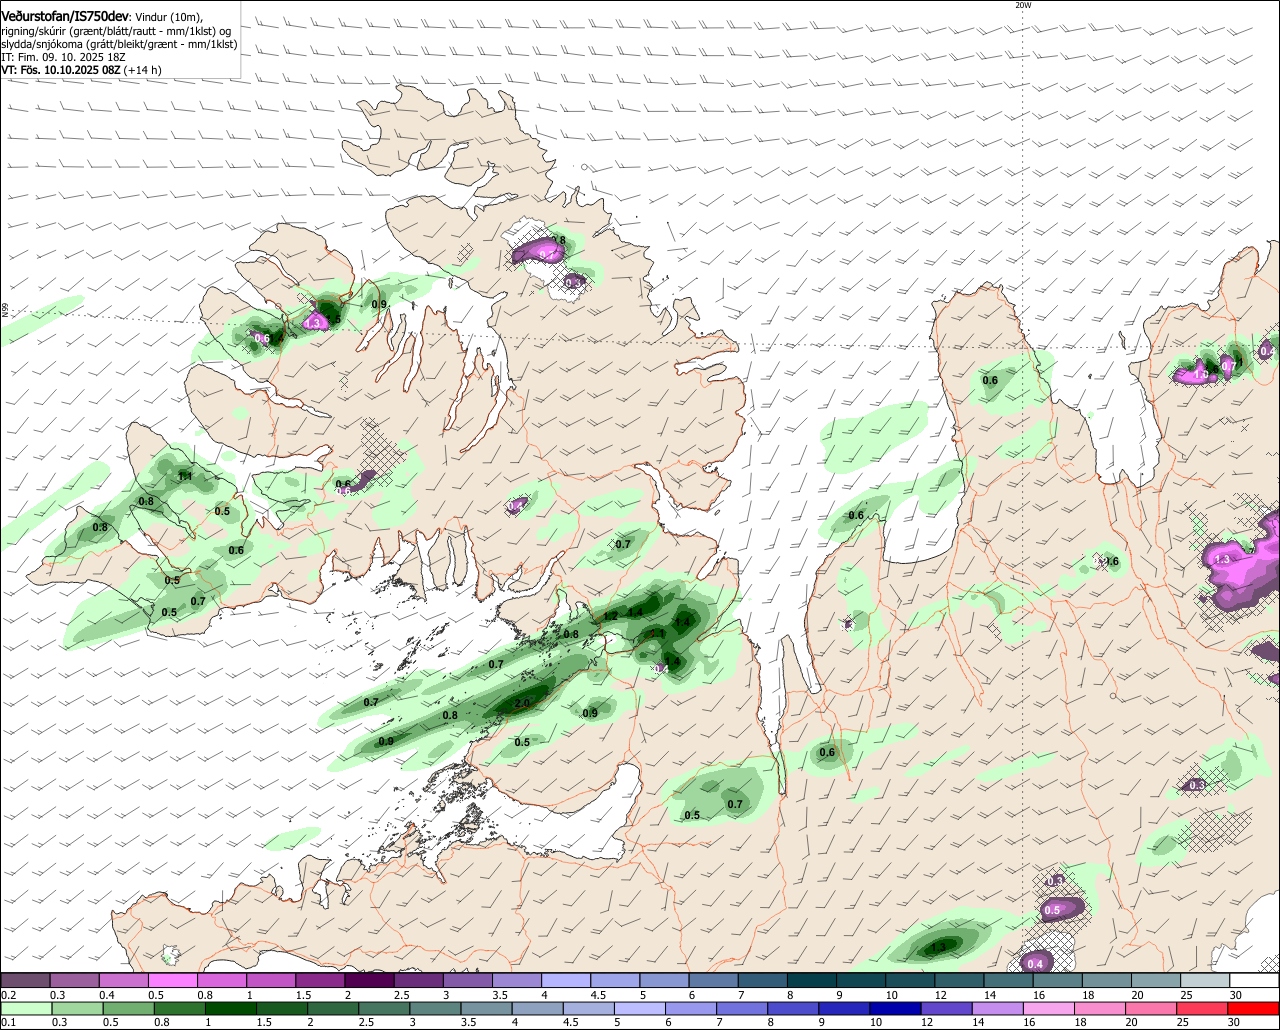Click the light green swatch between 0.3 and 0.5, bottom row
The height and width of the screenshot is (1030, 1280).
[75, 1008]
